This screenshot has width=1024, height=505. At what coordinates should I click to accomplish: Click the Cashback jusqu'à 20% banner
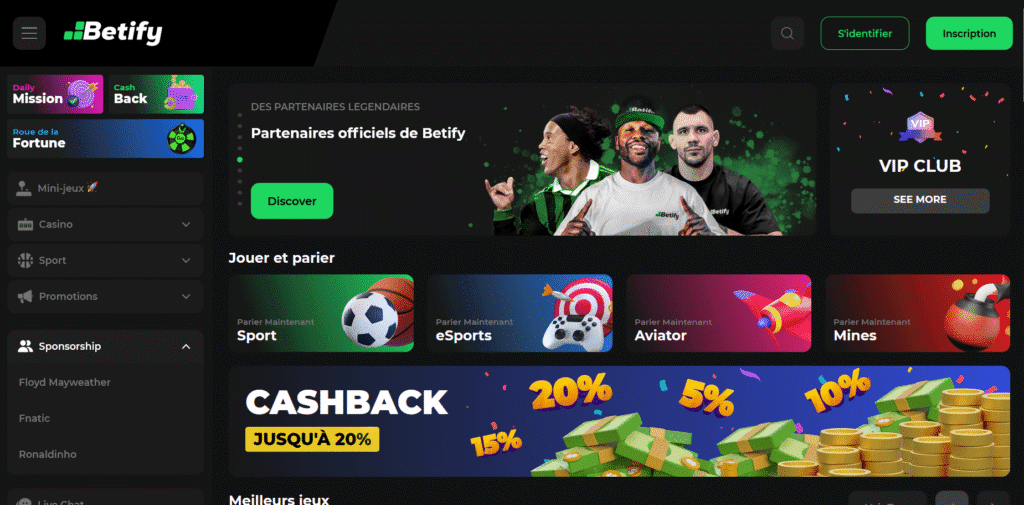pyautogui.click(x=619, y=421)
